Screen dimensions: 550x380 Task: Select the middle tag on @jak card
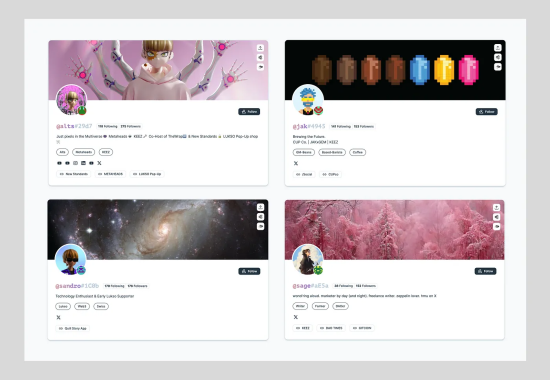332,152
